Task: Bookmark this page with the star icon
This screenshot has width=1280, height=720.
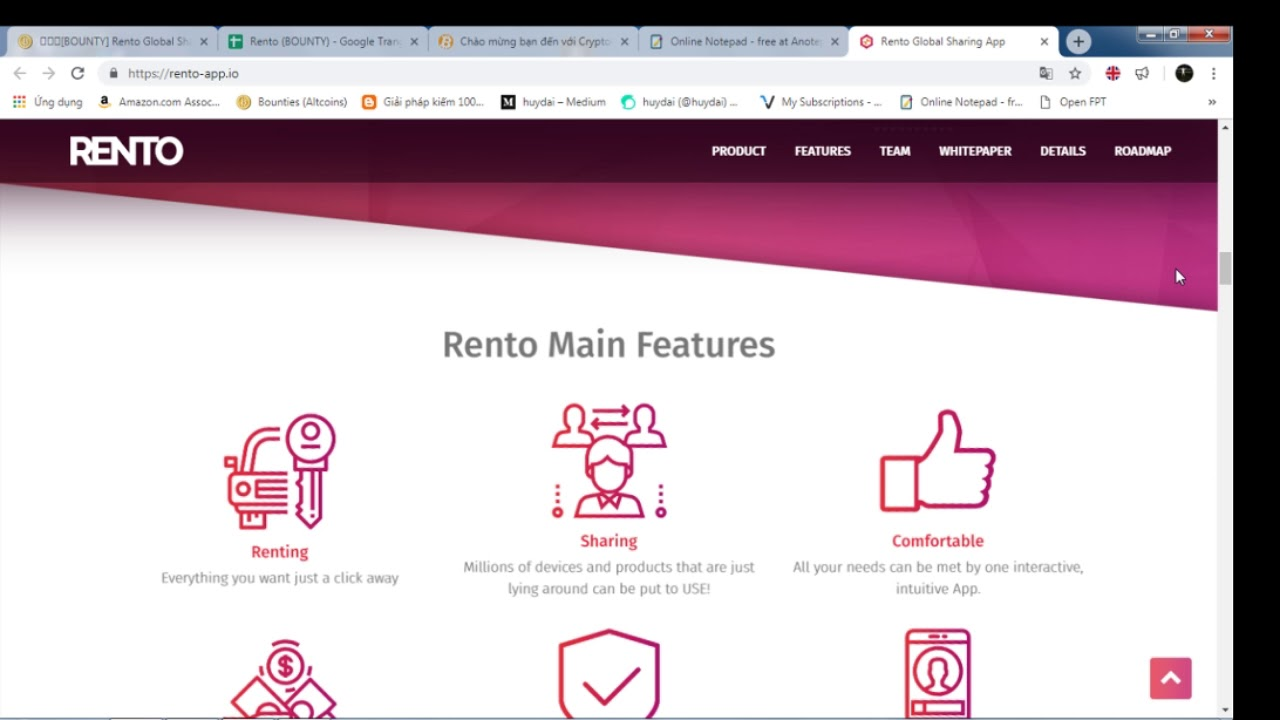Action: (x=1075, y=73)
